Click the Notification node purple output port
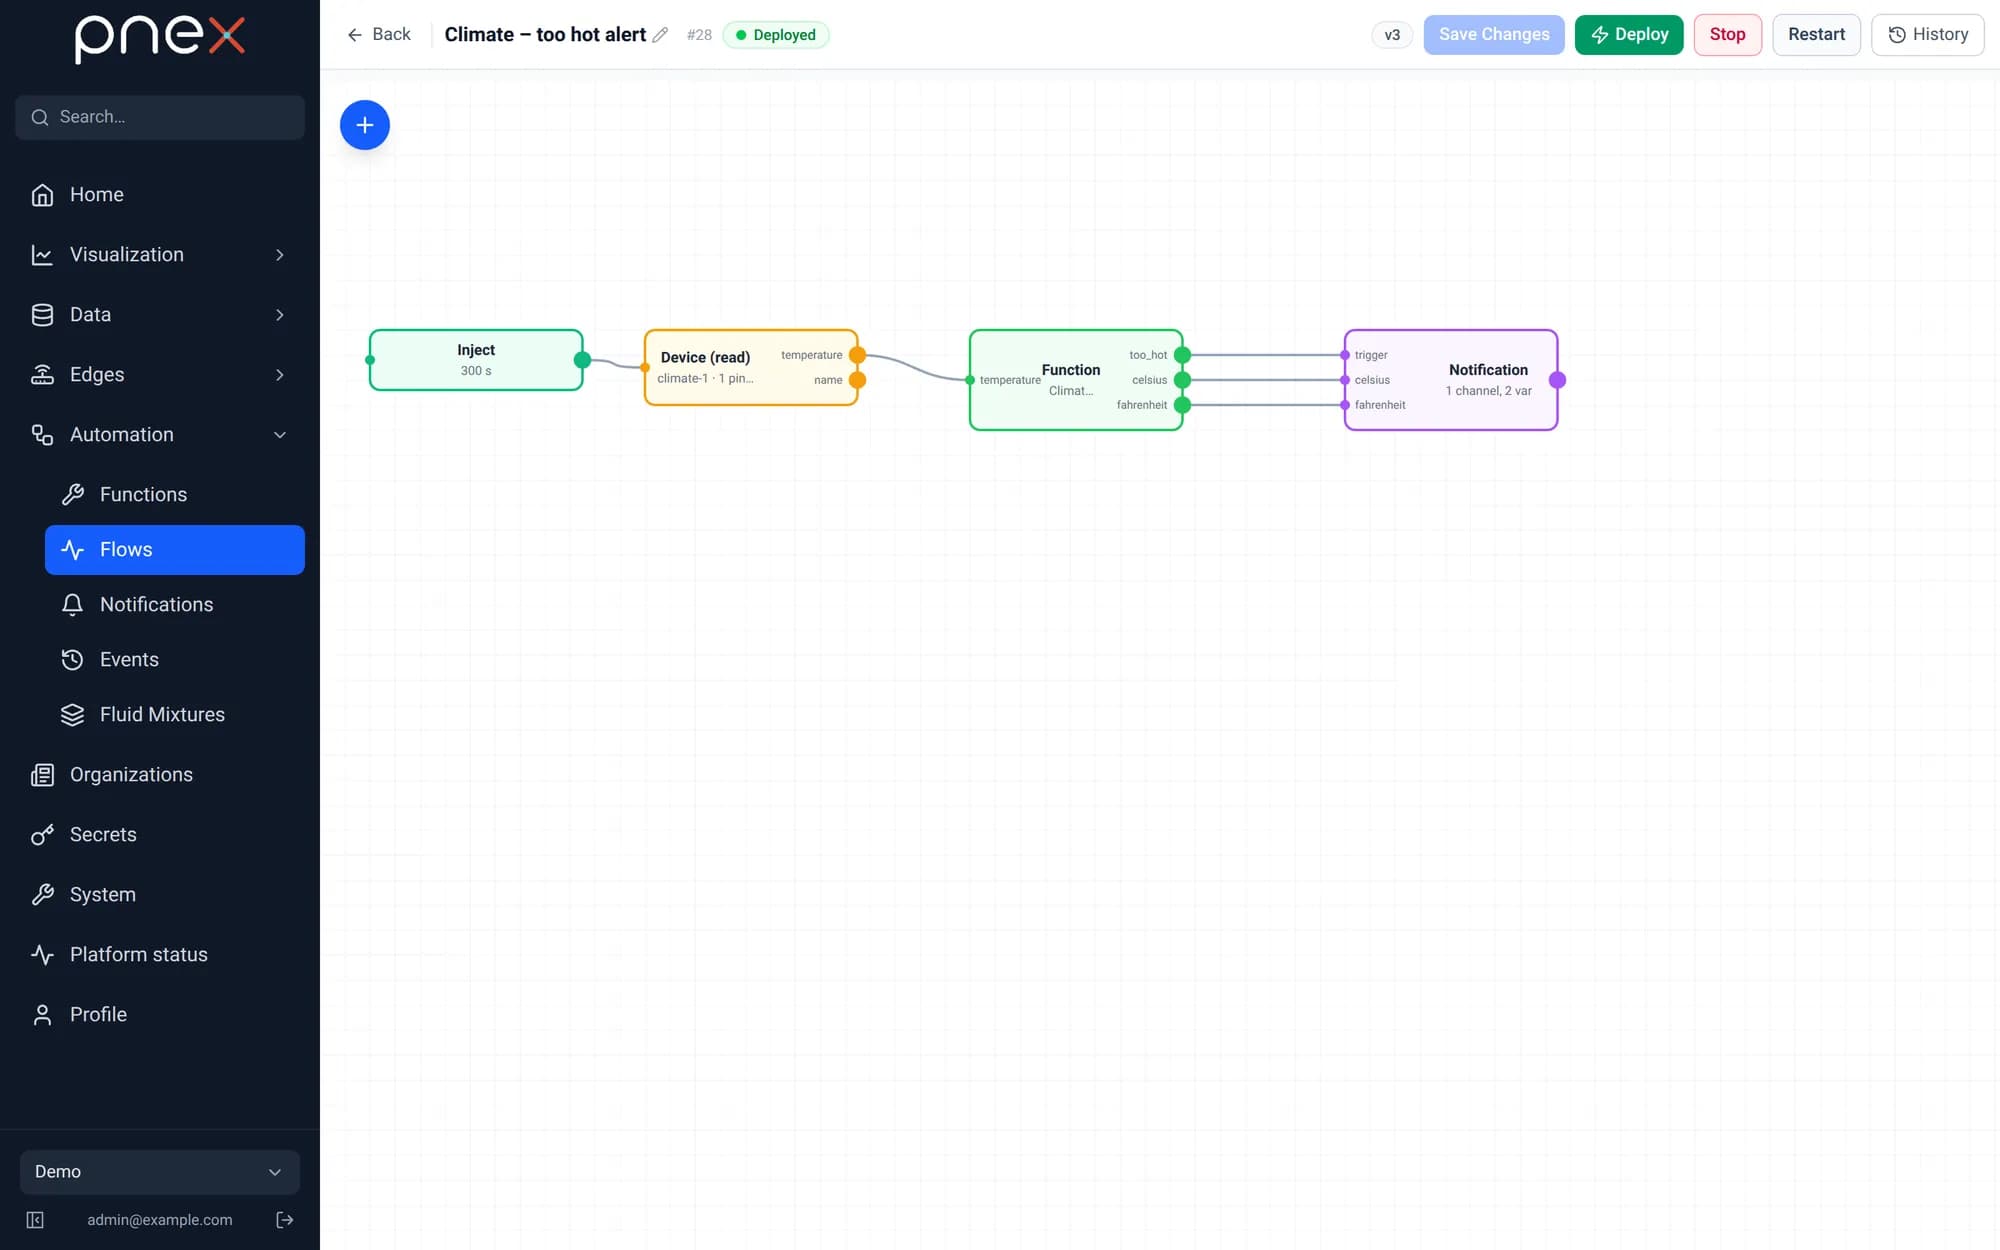2000x1250 pixels. click(1557, 380)
